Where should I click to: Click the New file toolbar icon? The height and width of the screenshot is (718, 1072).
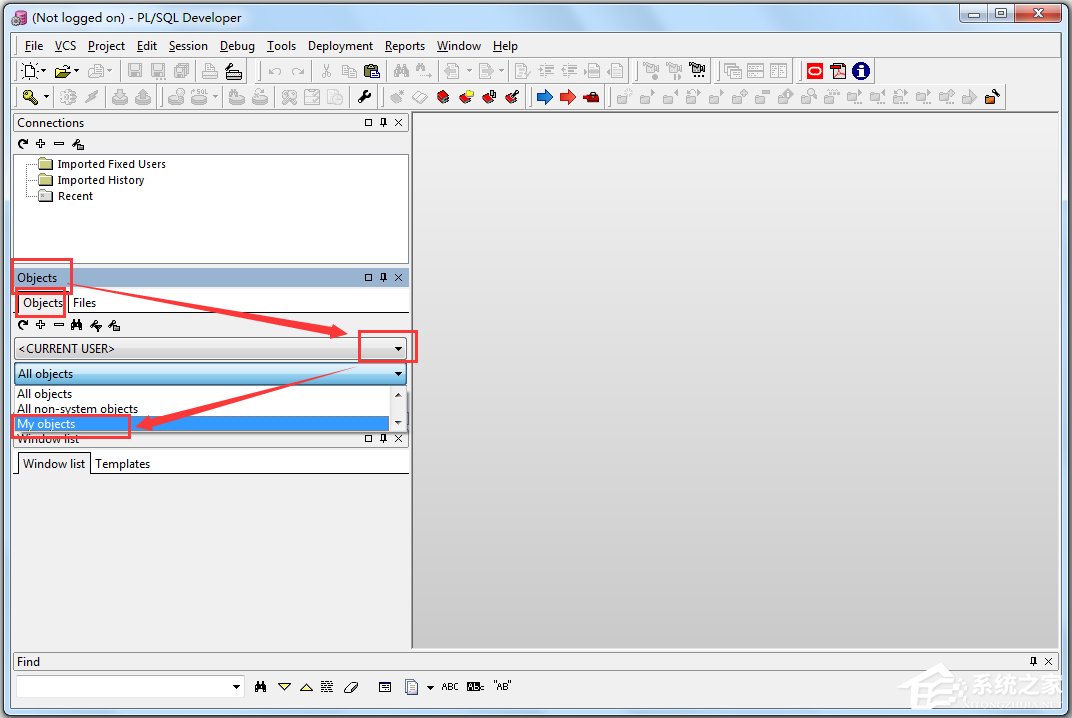tap(30, 71)
